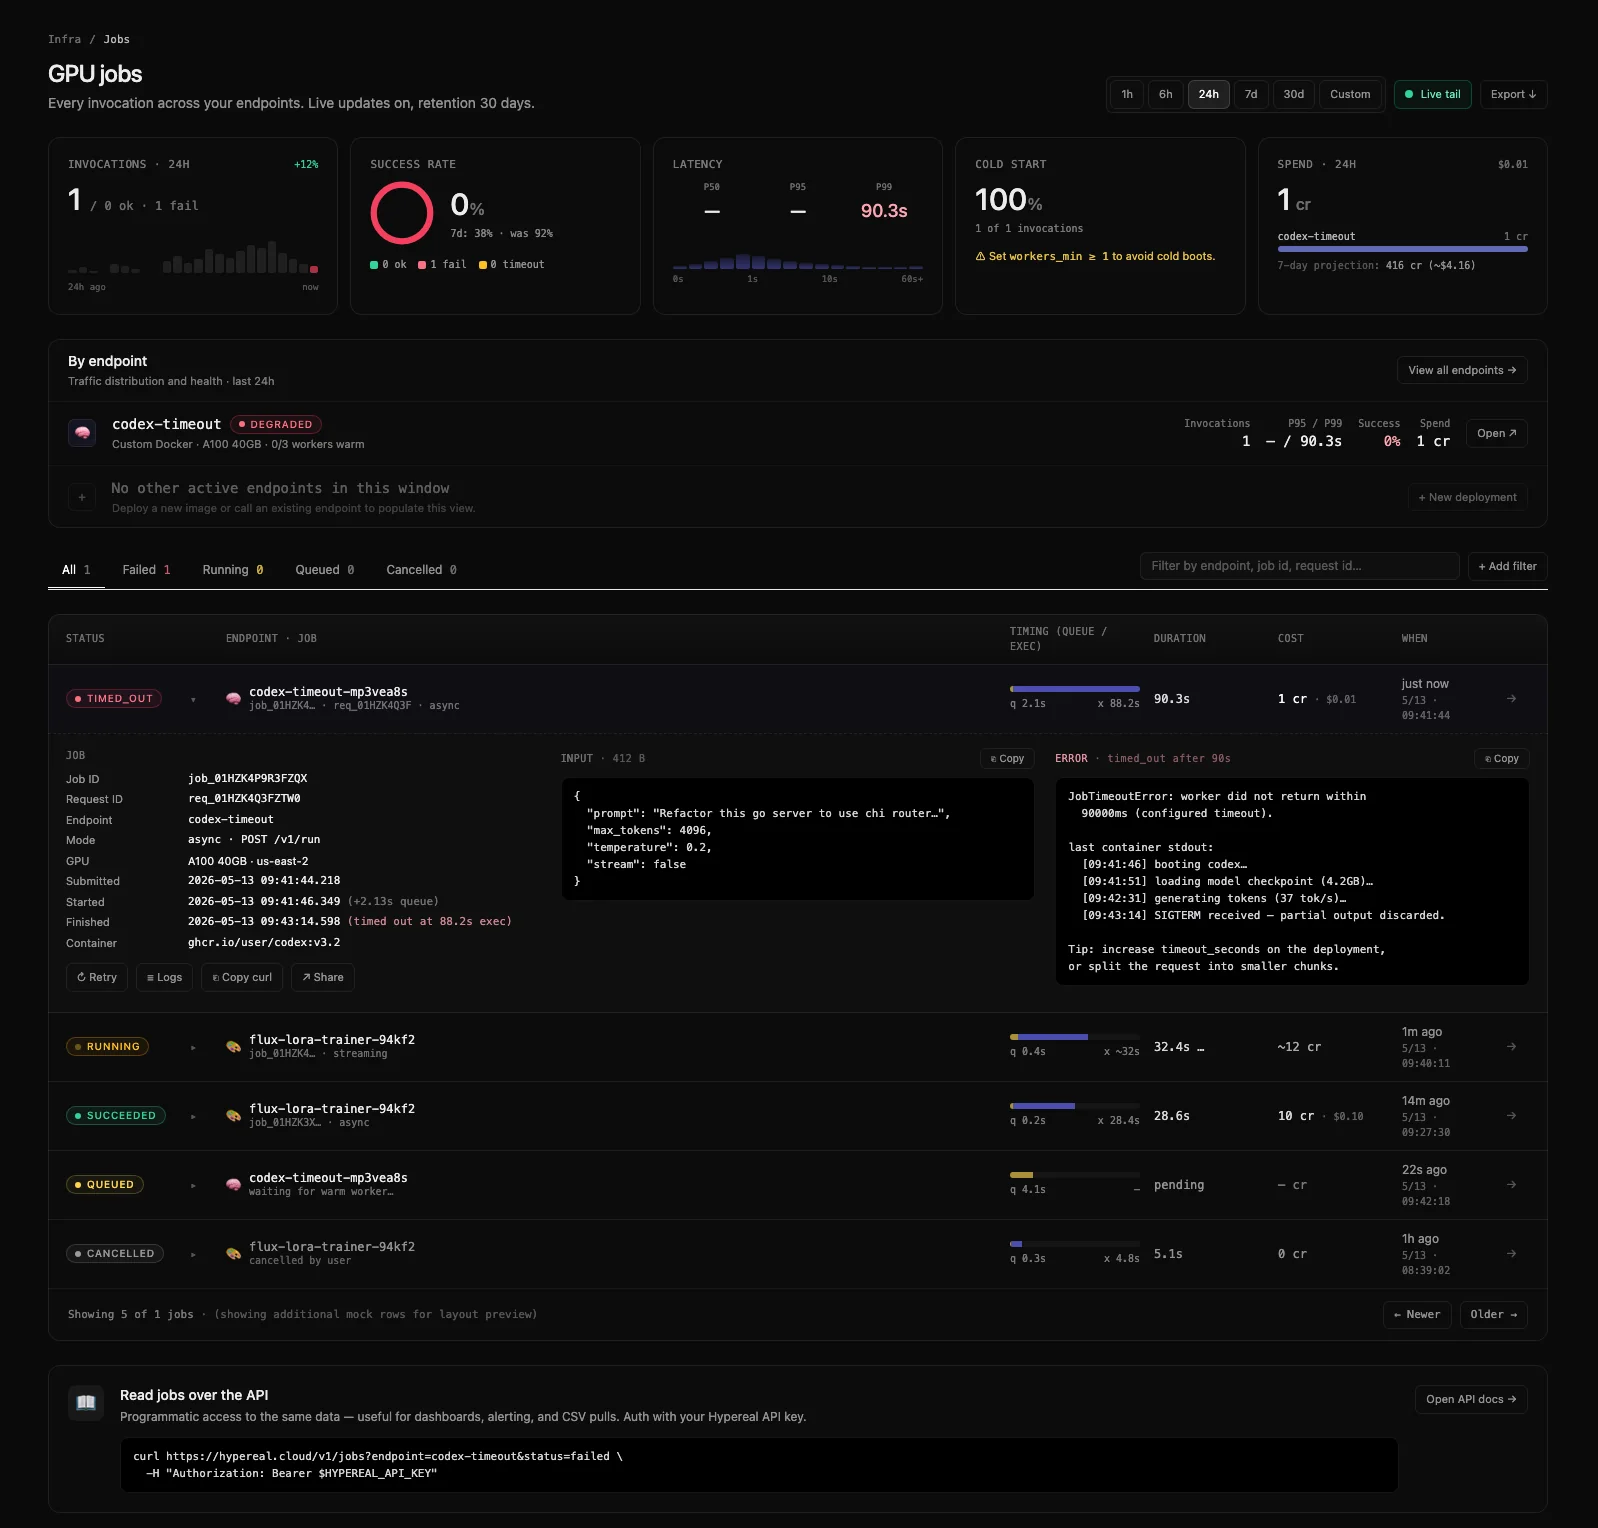Image resolution: width=1598 pixels, height=1528 pixels.
Task: Open the SUCCEEDED job via its row arrow
Action: click(x=1511, y=1116)
